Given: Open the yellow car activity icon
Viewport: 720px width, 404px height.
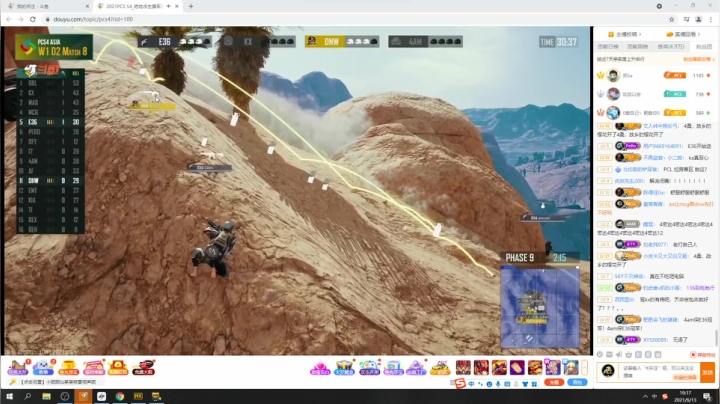Looking at the screenshot, I should (440, 368).
